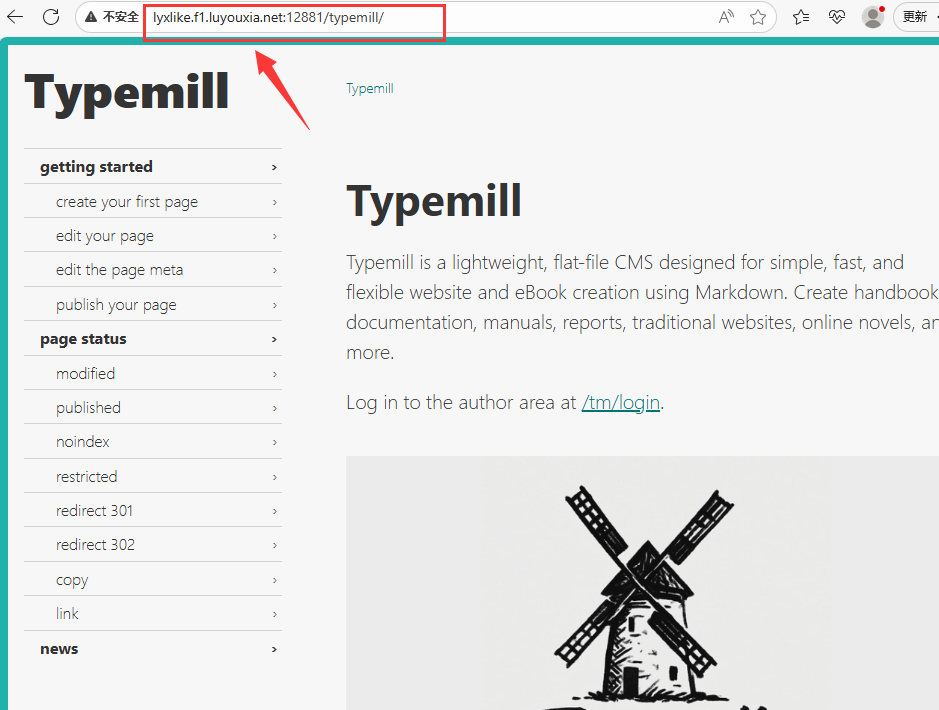
Task: Activate the Read Aloud icon in address bar
Action: pyautogui.click(x=726, y=17)
